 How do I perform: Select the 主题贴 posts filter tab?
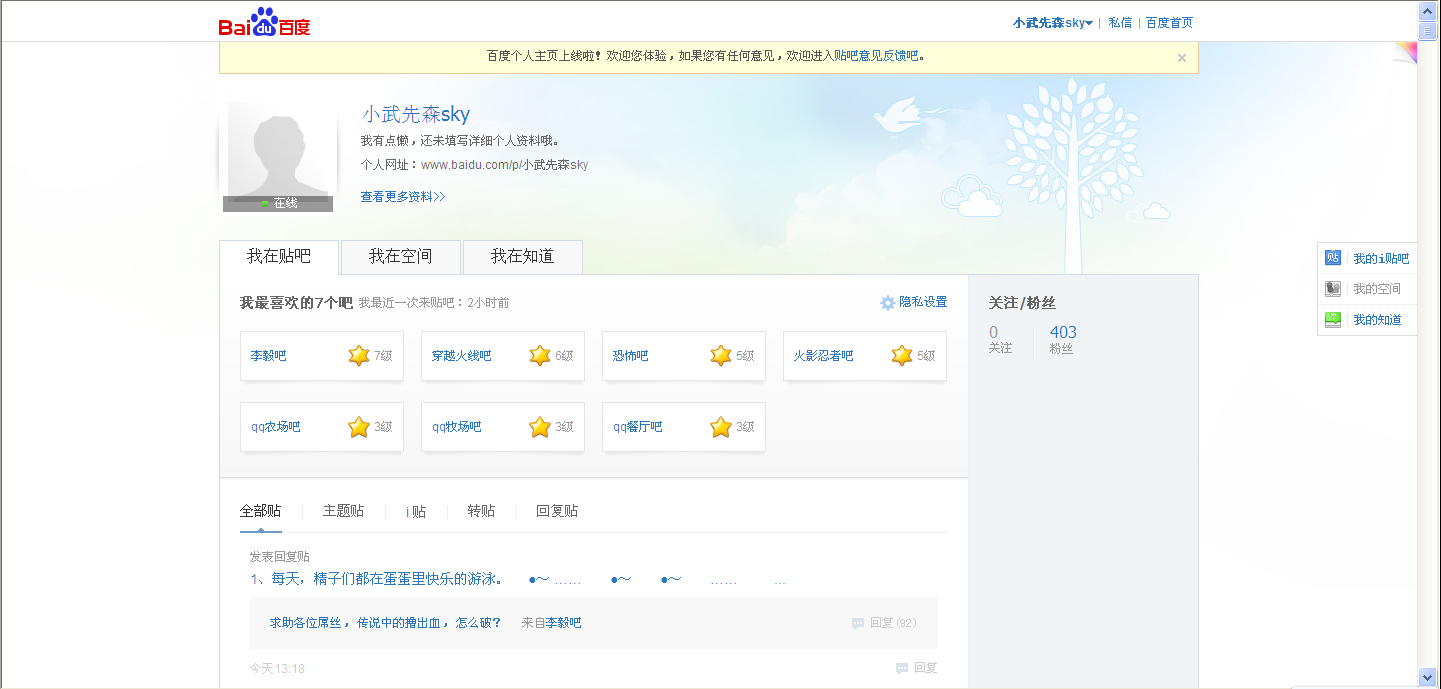343,511
